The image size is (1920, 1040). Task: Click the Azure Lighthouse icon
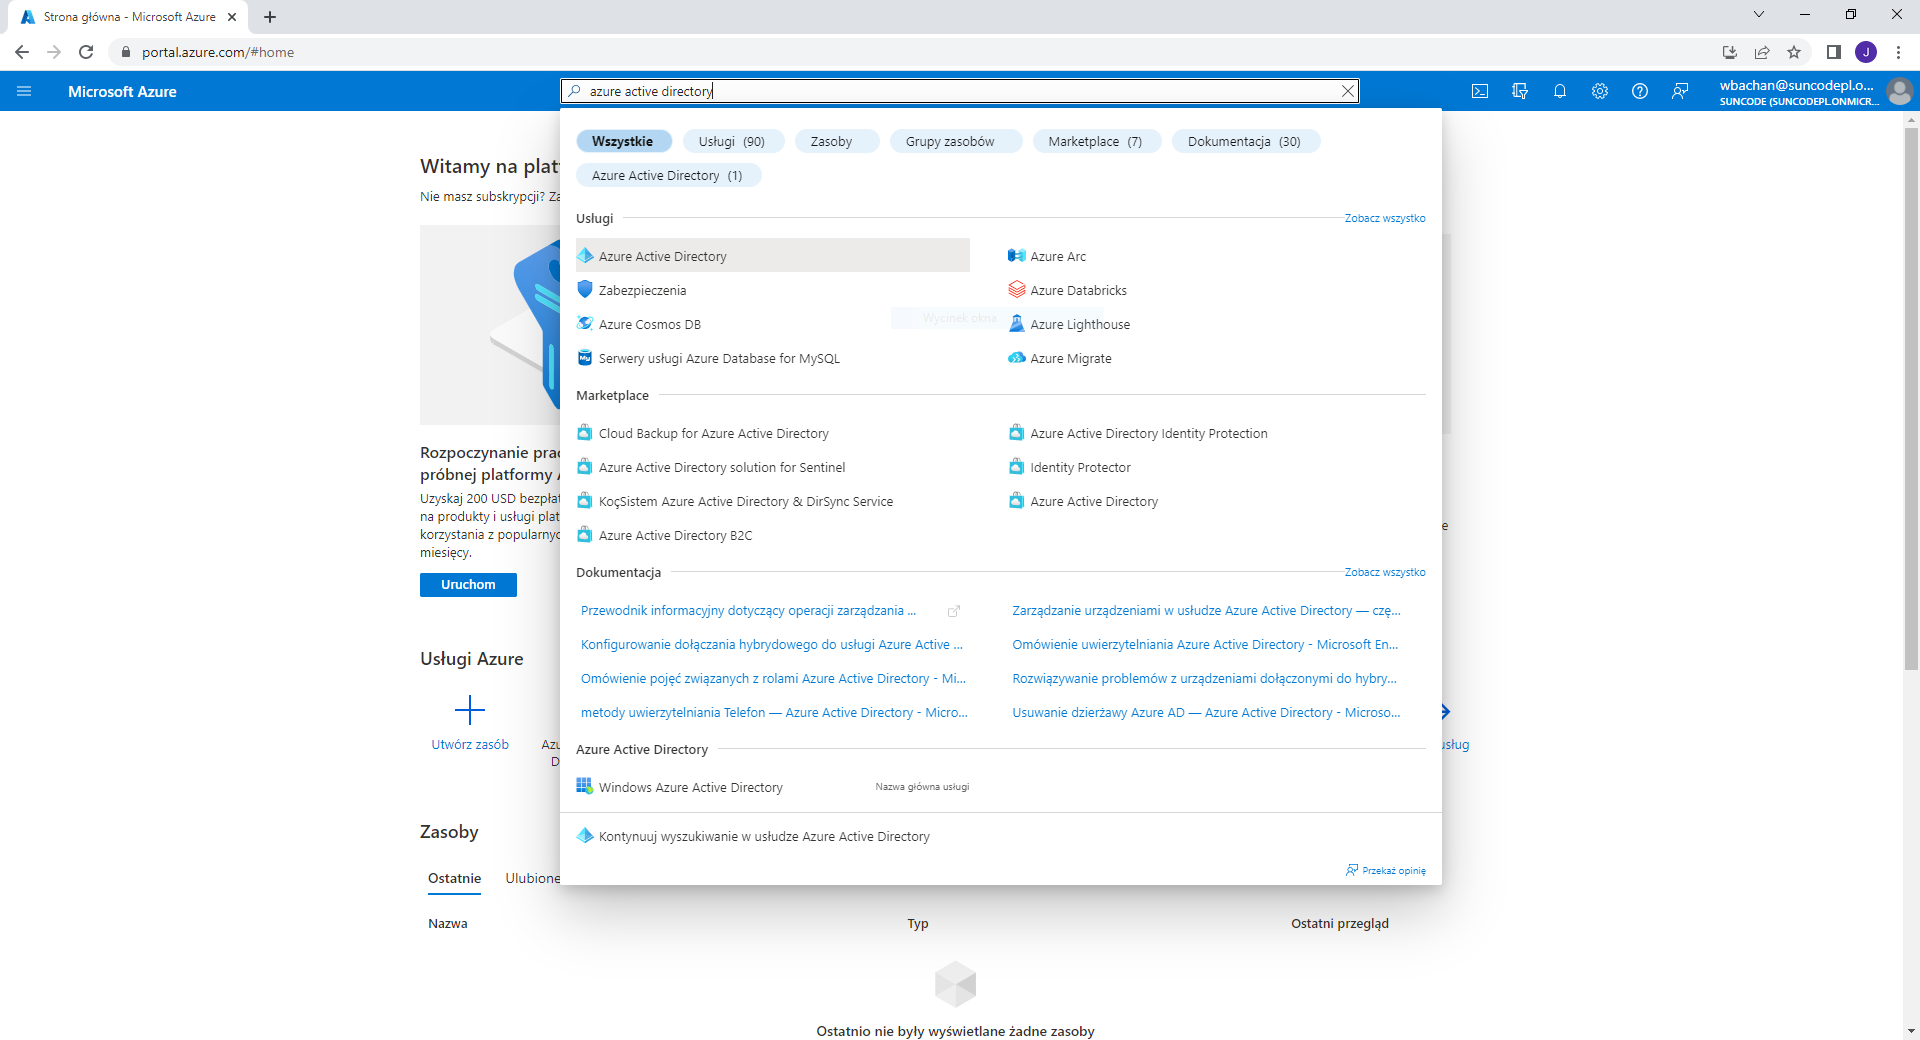[1017, 324]
